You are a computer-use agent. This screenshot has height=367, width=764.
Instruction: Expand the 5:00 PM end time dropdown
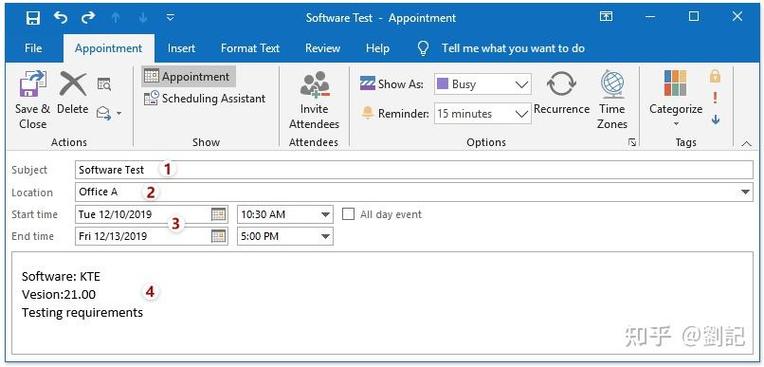[x=285, y=236]
